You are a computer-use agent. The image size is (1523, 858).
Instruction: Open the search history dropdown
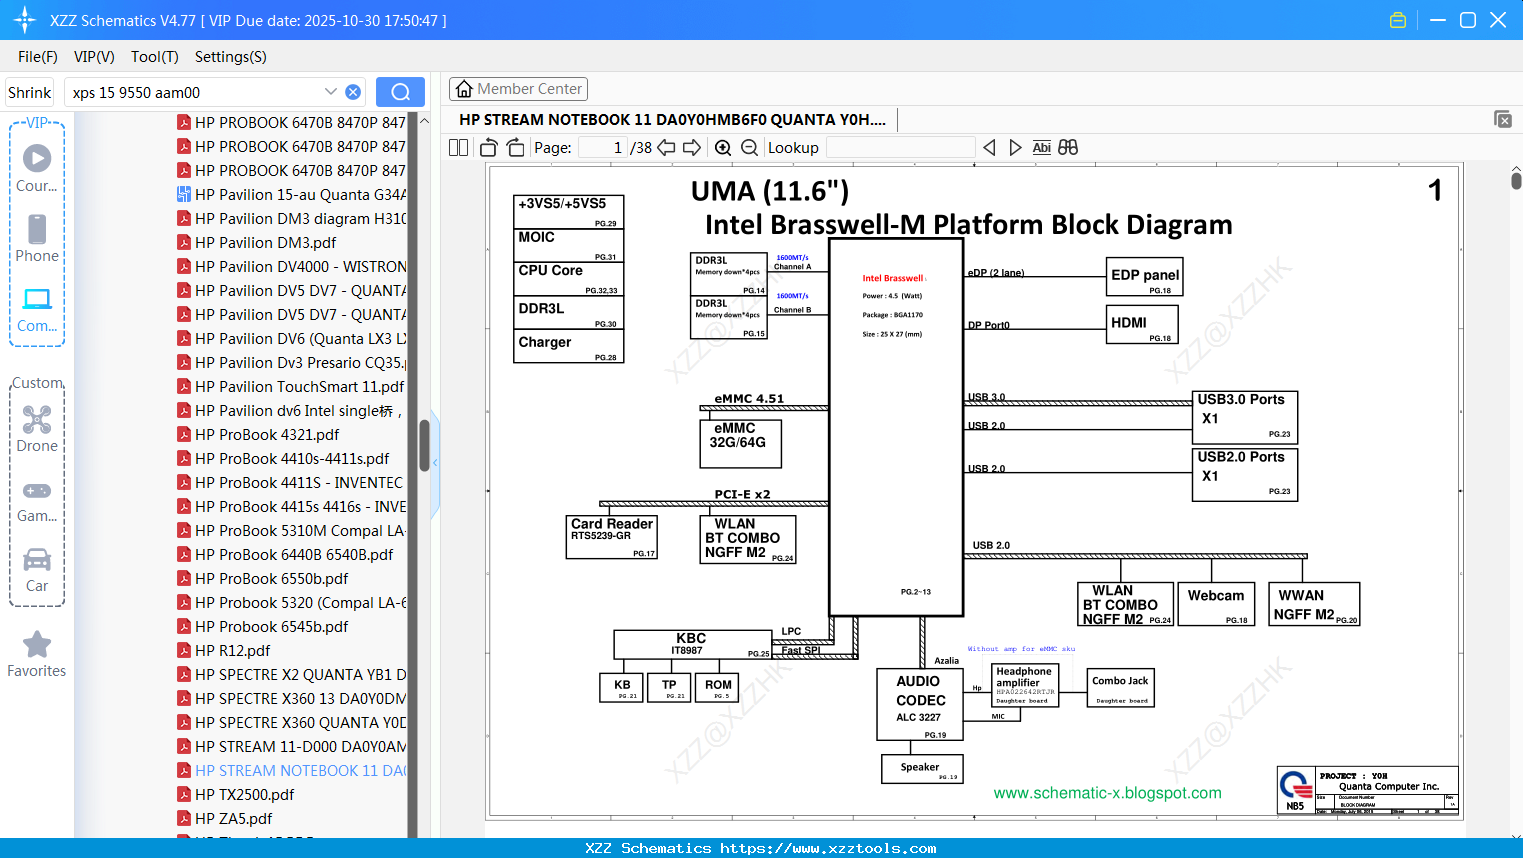click(x=331, y=92)
